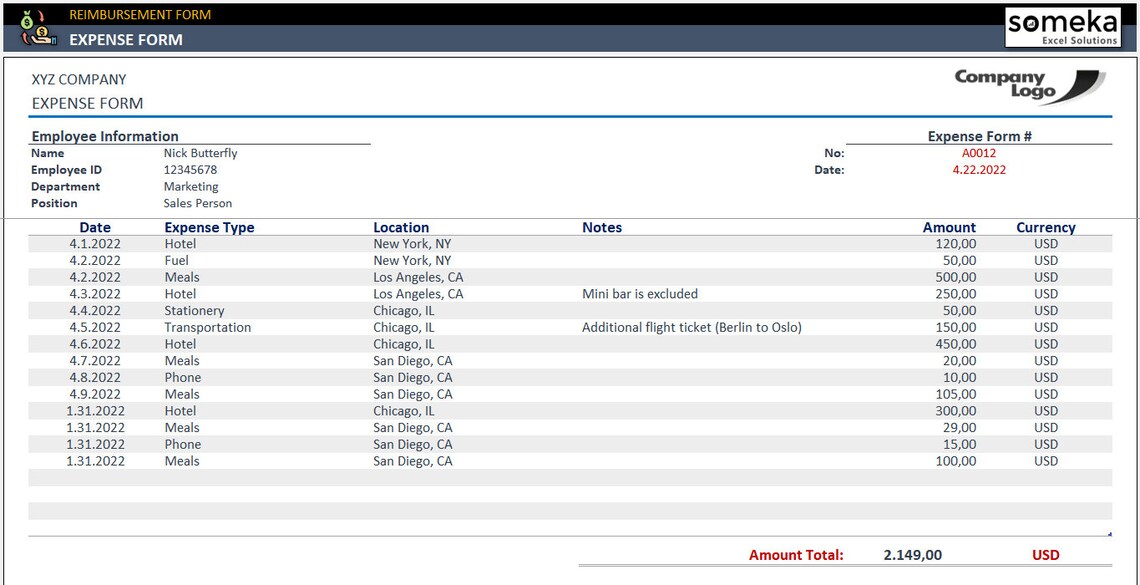Select the dollar coin symbol in header graphic
Image resolution: width=1140 pixels, height=585 pixels.
tap(42, 31)
